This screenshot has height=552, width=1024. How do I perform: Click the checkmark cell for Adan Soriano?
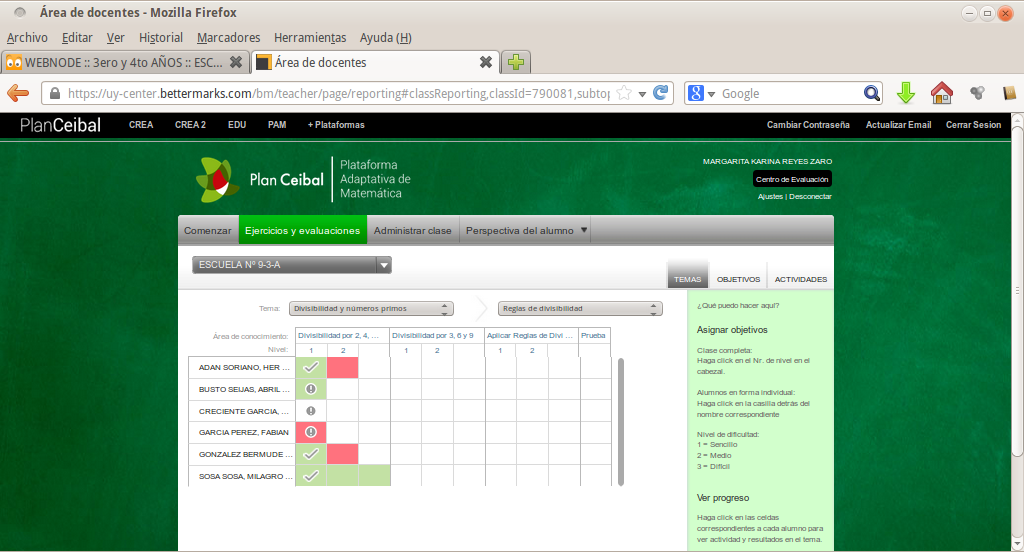click(x=311, y=367)
